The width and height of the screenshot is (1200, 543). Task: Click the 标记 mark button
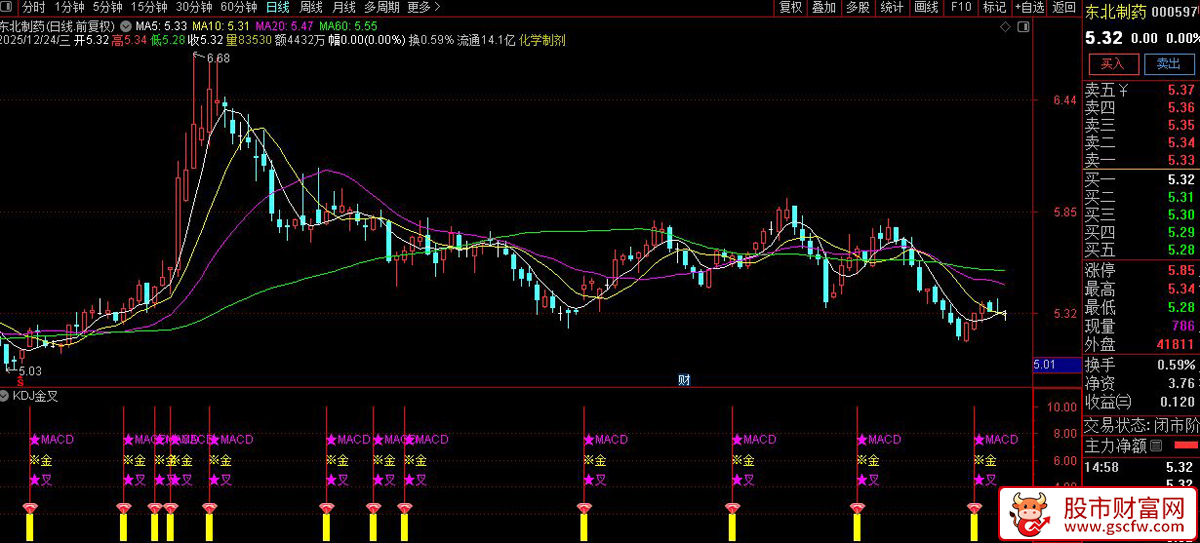994,7
